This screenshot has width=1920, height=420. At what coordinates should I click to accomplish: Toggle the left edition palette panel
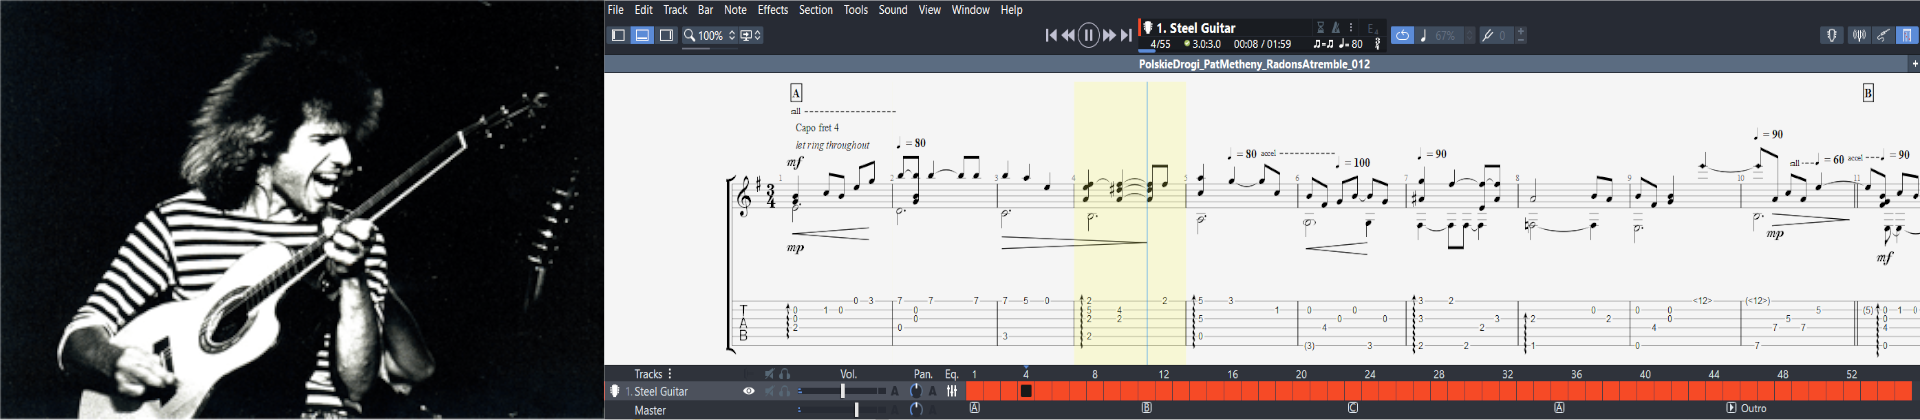tap(618, 35)
